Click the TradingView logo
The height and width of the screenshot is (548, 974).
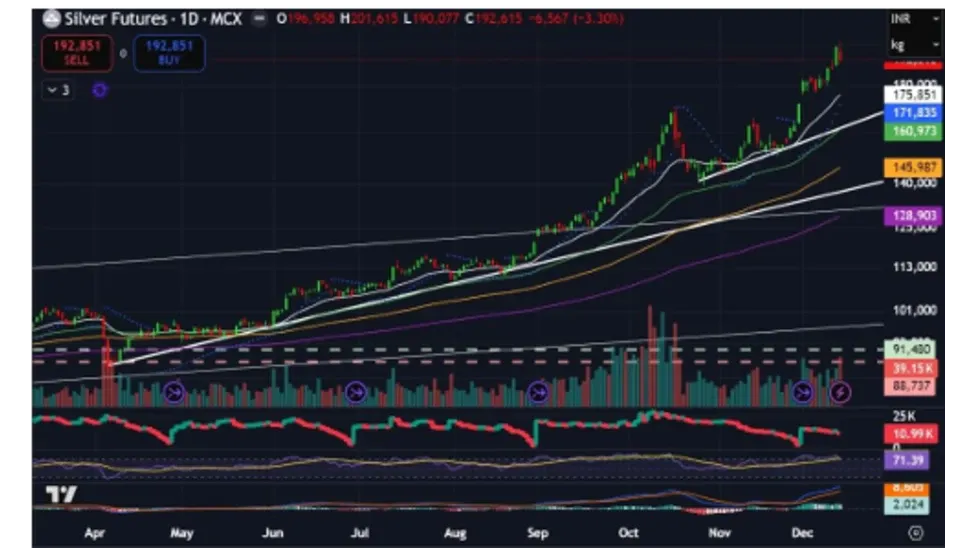(x=61, y=495)
